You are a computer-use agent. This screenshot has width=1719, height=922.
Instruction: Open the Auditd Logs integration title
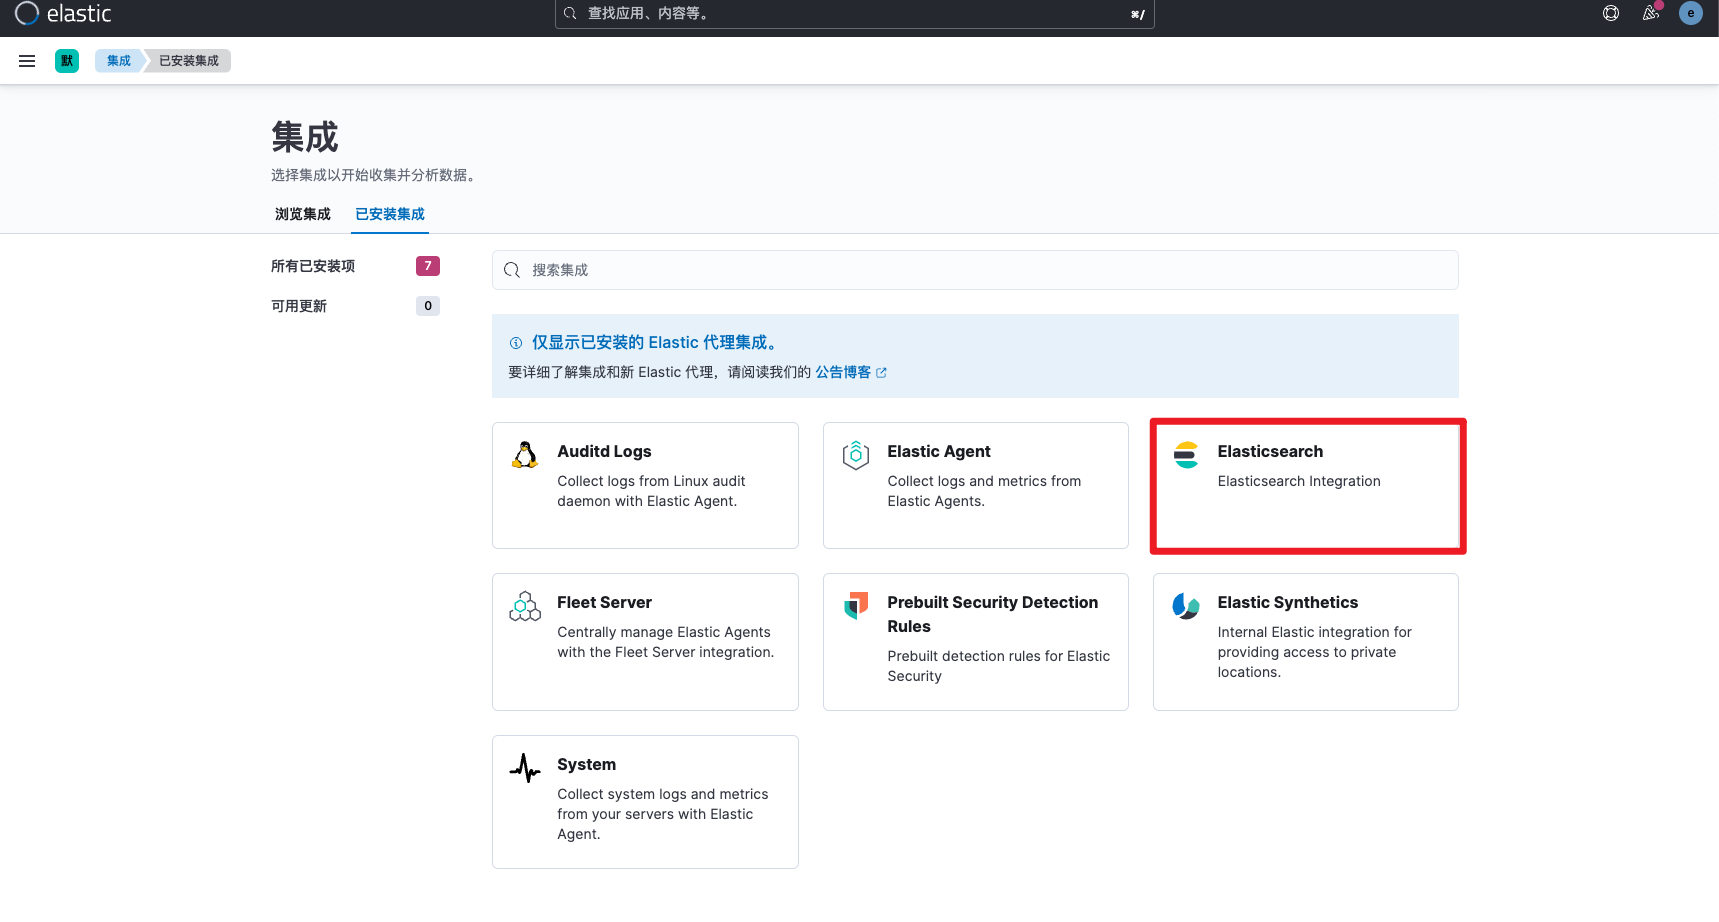tap(604, 451)
